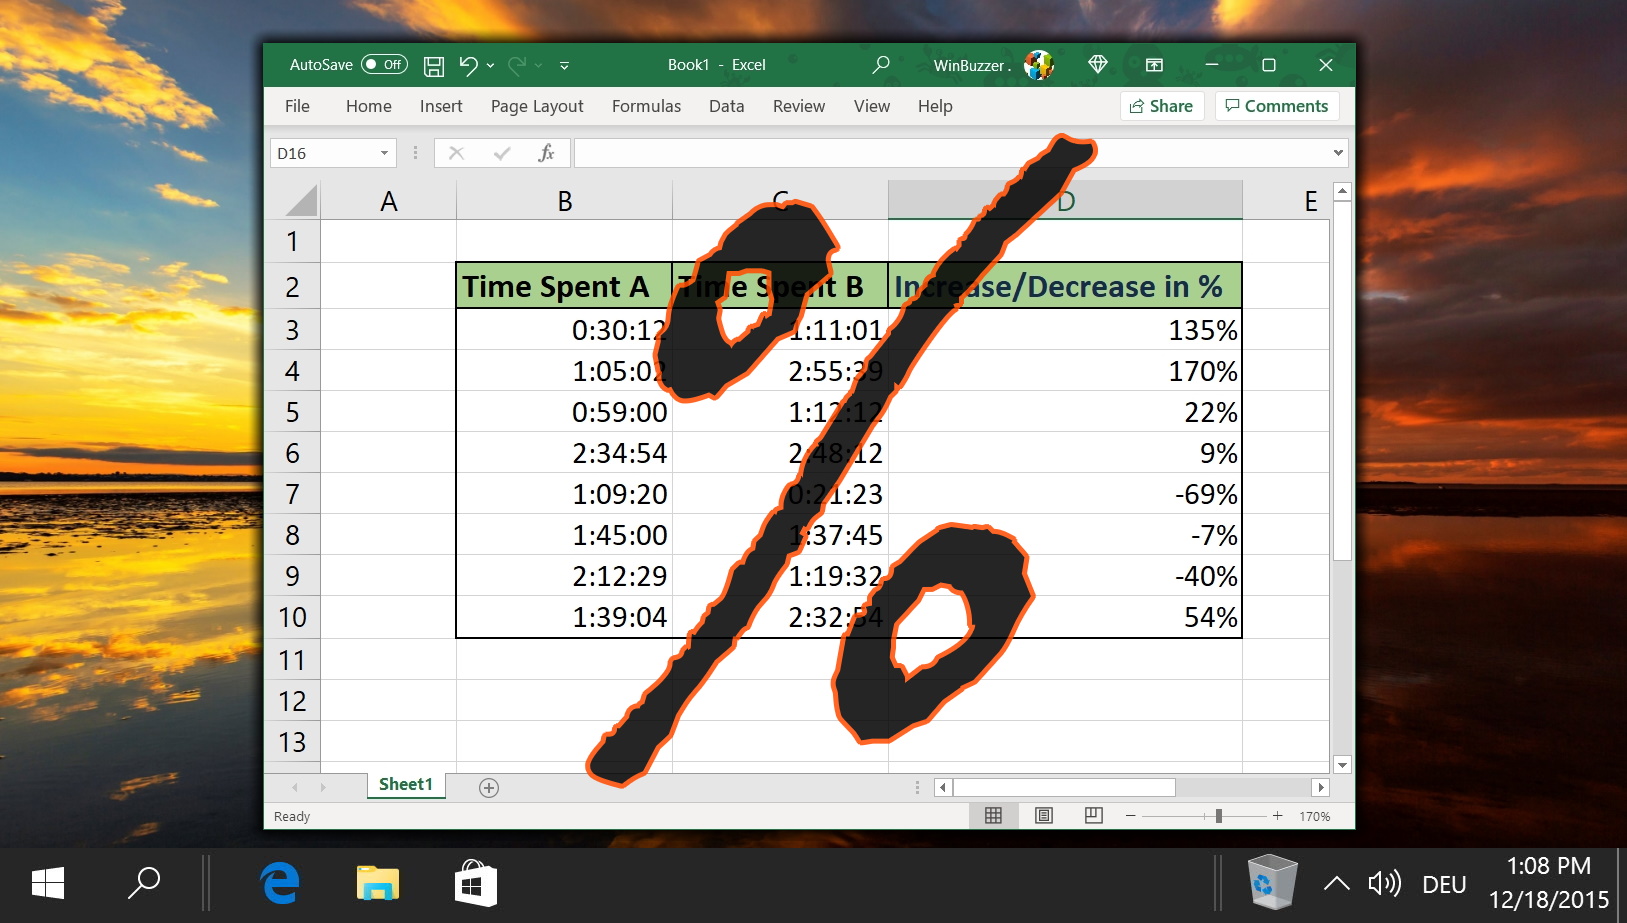Open Microsoft Edge from the taskbar
The width and height of the screenshot is (1627, 923).
click(x=278, y=883)
